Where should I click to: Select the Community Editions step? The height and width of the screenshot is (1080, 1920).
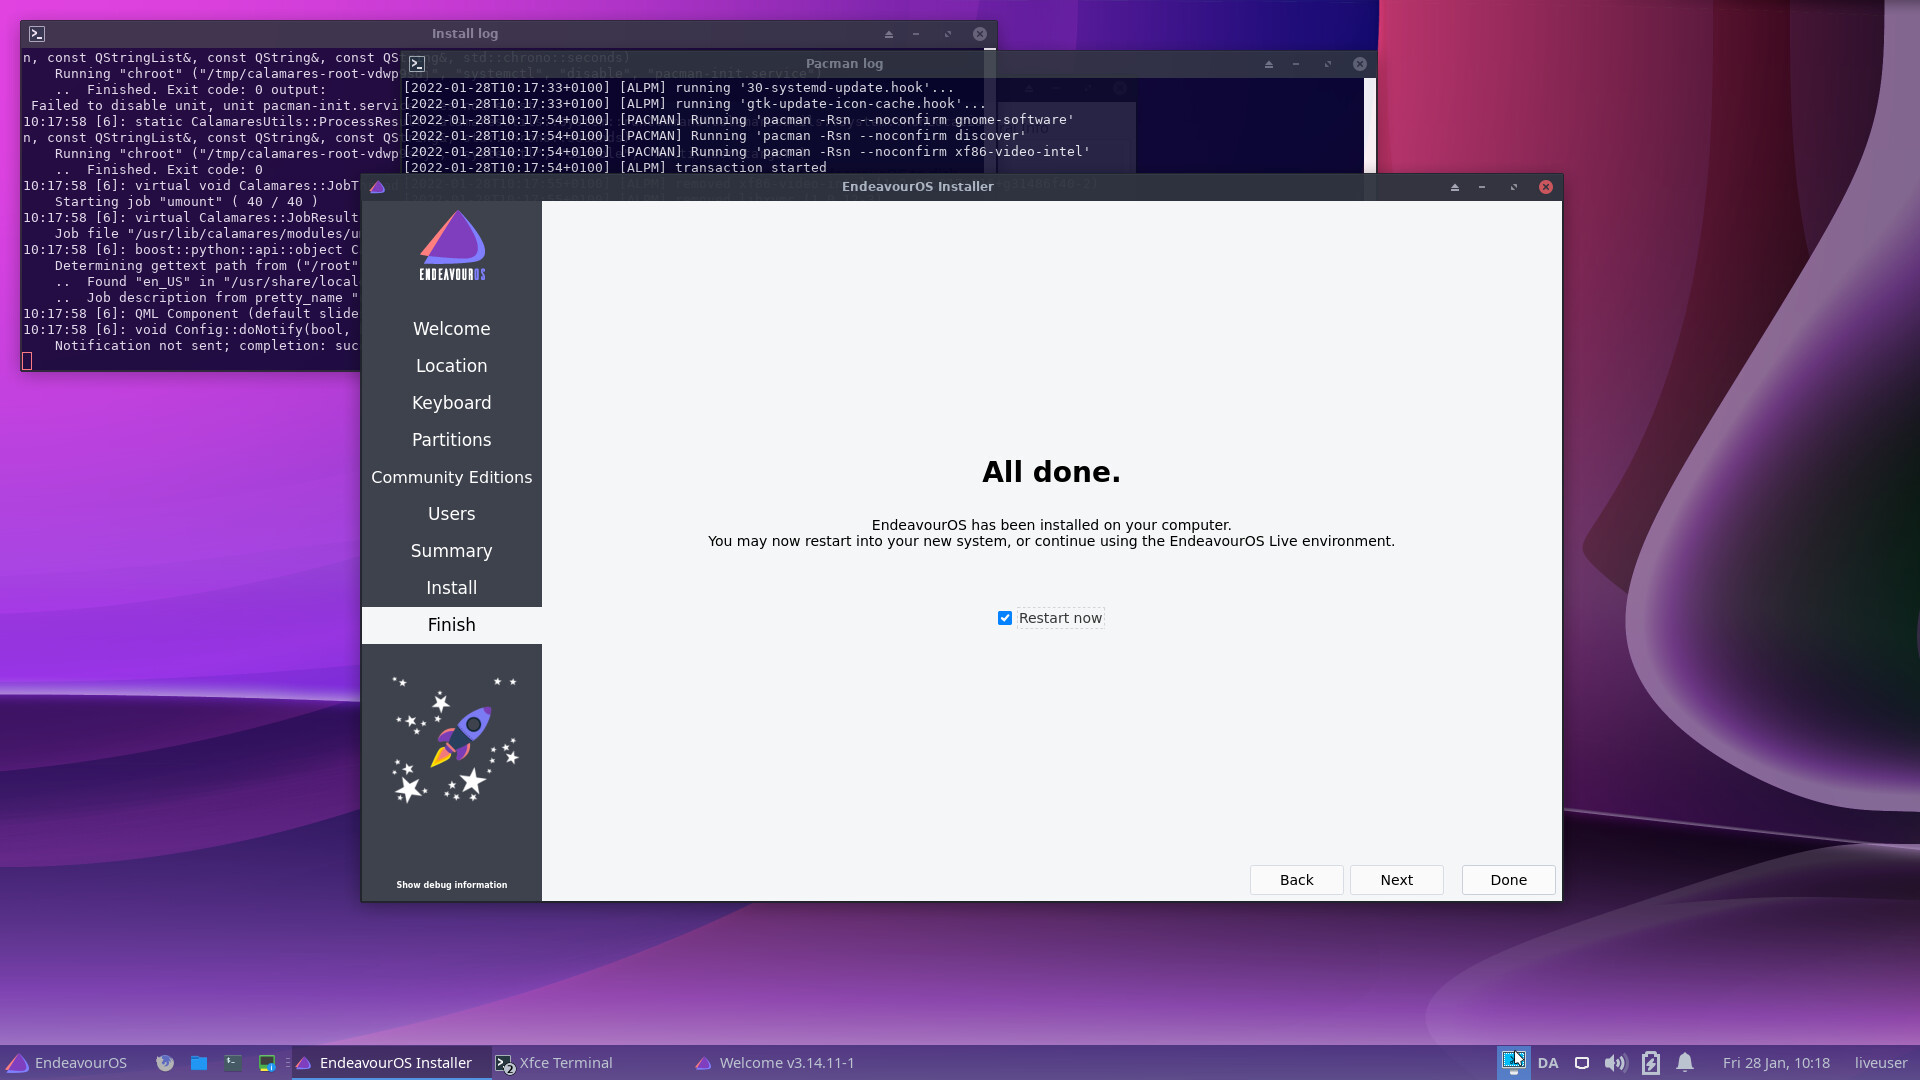click(x=451, y=477)
